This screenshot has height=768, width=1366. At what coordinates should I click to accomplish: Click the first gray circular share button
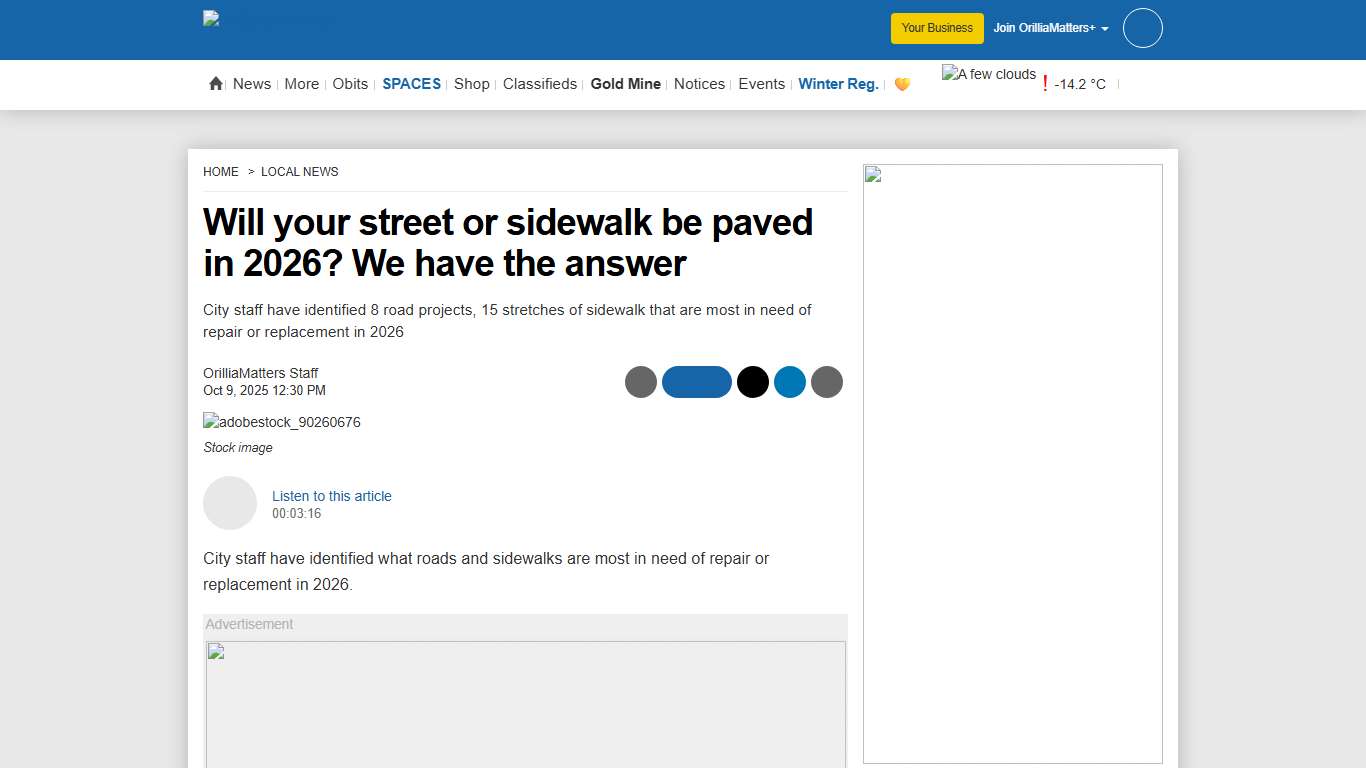(x=641, y=382)
